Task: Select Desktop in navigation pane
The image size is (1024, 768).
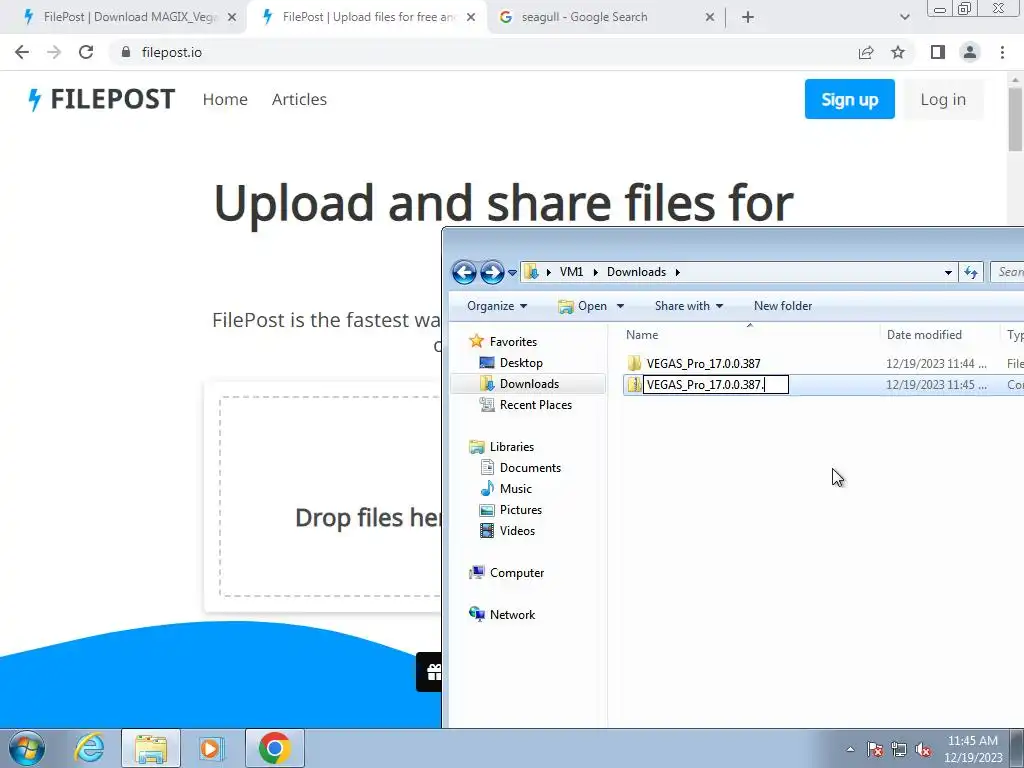Action: [x=520, y=362]
